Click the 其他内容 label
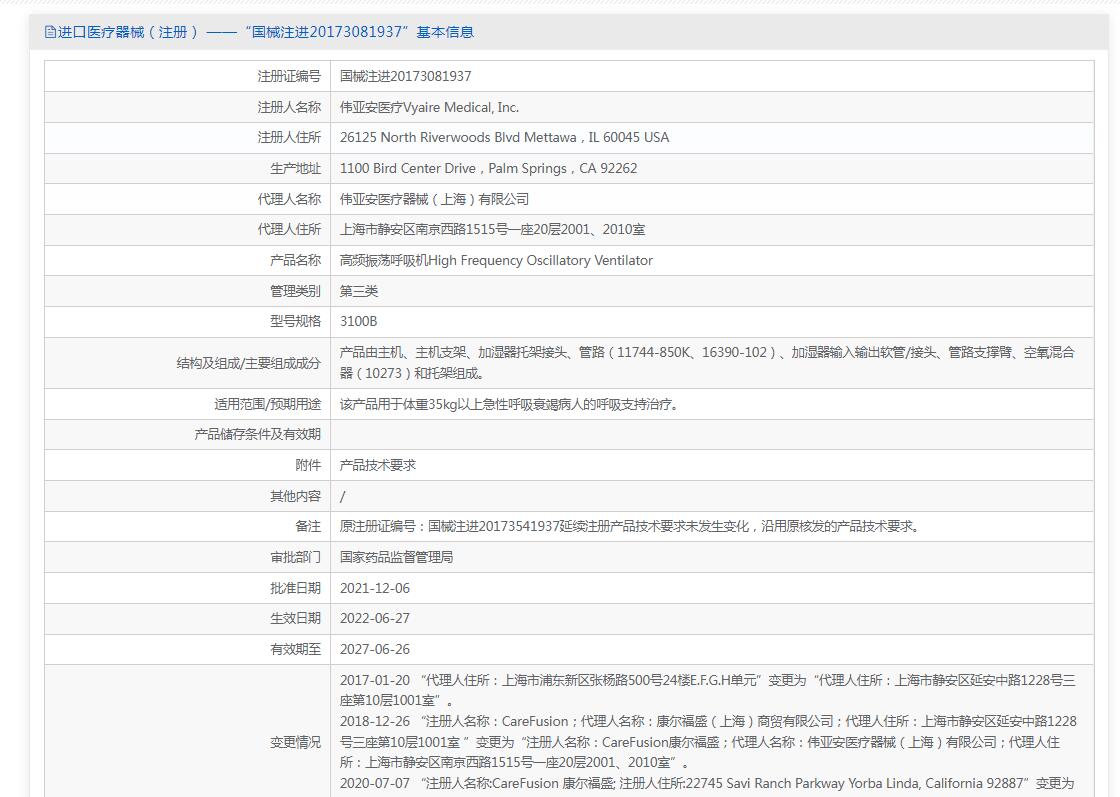The width and height of the screenshot is (1120, 797). 296,496
